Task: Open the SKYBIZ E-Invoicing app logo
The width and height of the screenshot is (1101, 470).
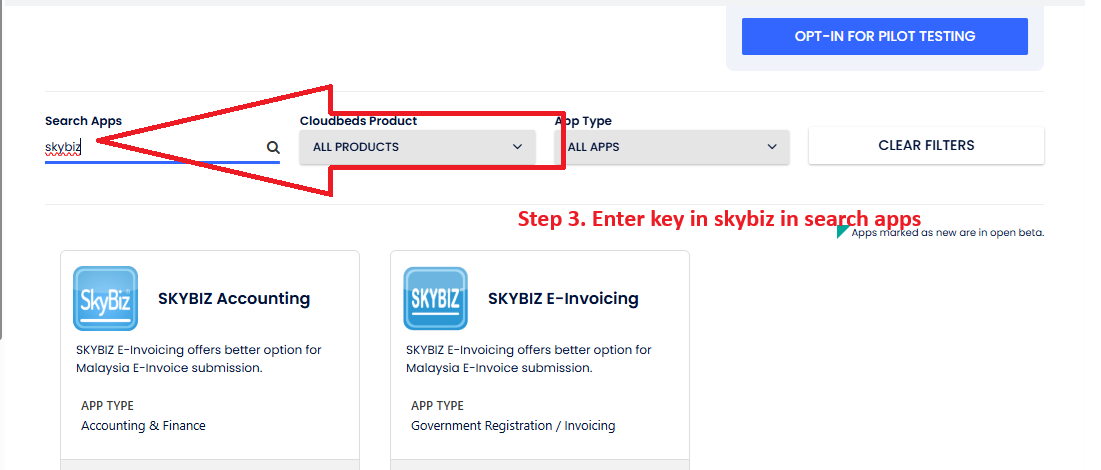Action: [435, 298]
